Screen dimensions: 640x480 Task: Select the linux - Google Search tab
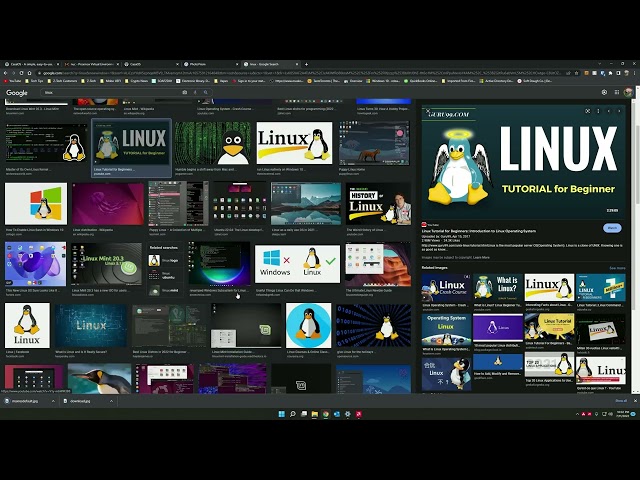tap(271, 64)
